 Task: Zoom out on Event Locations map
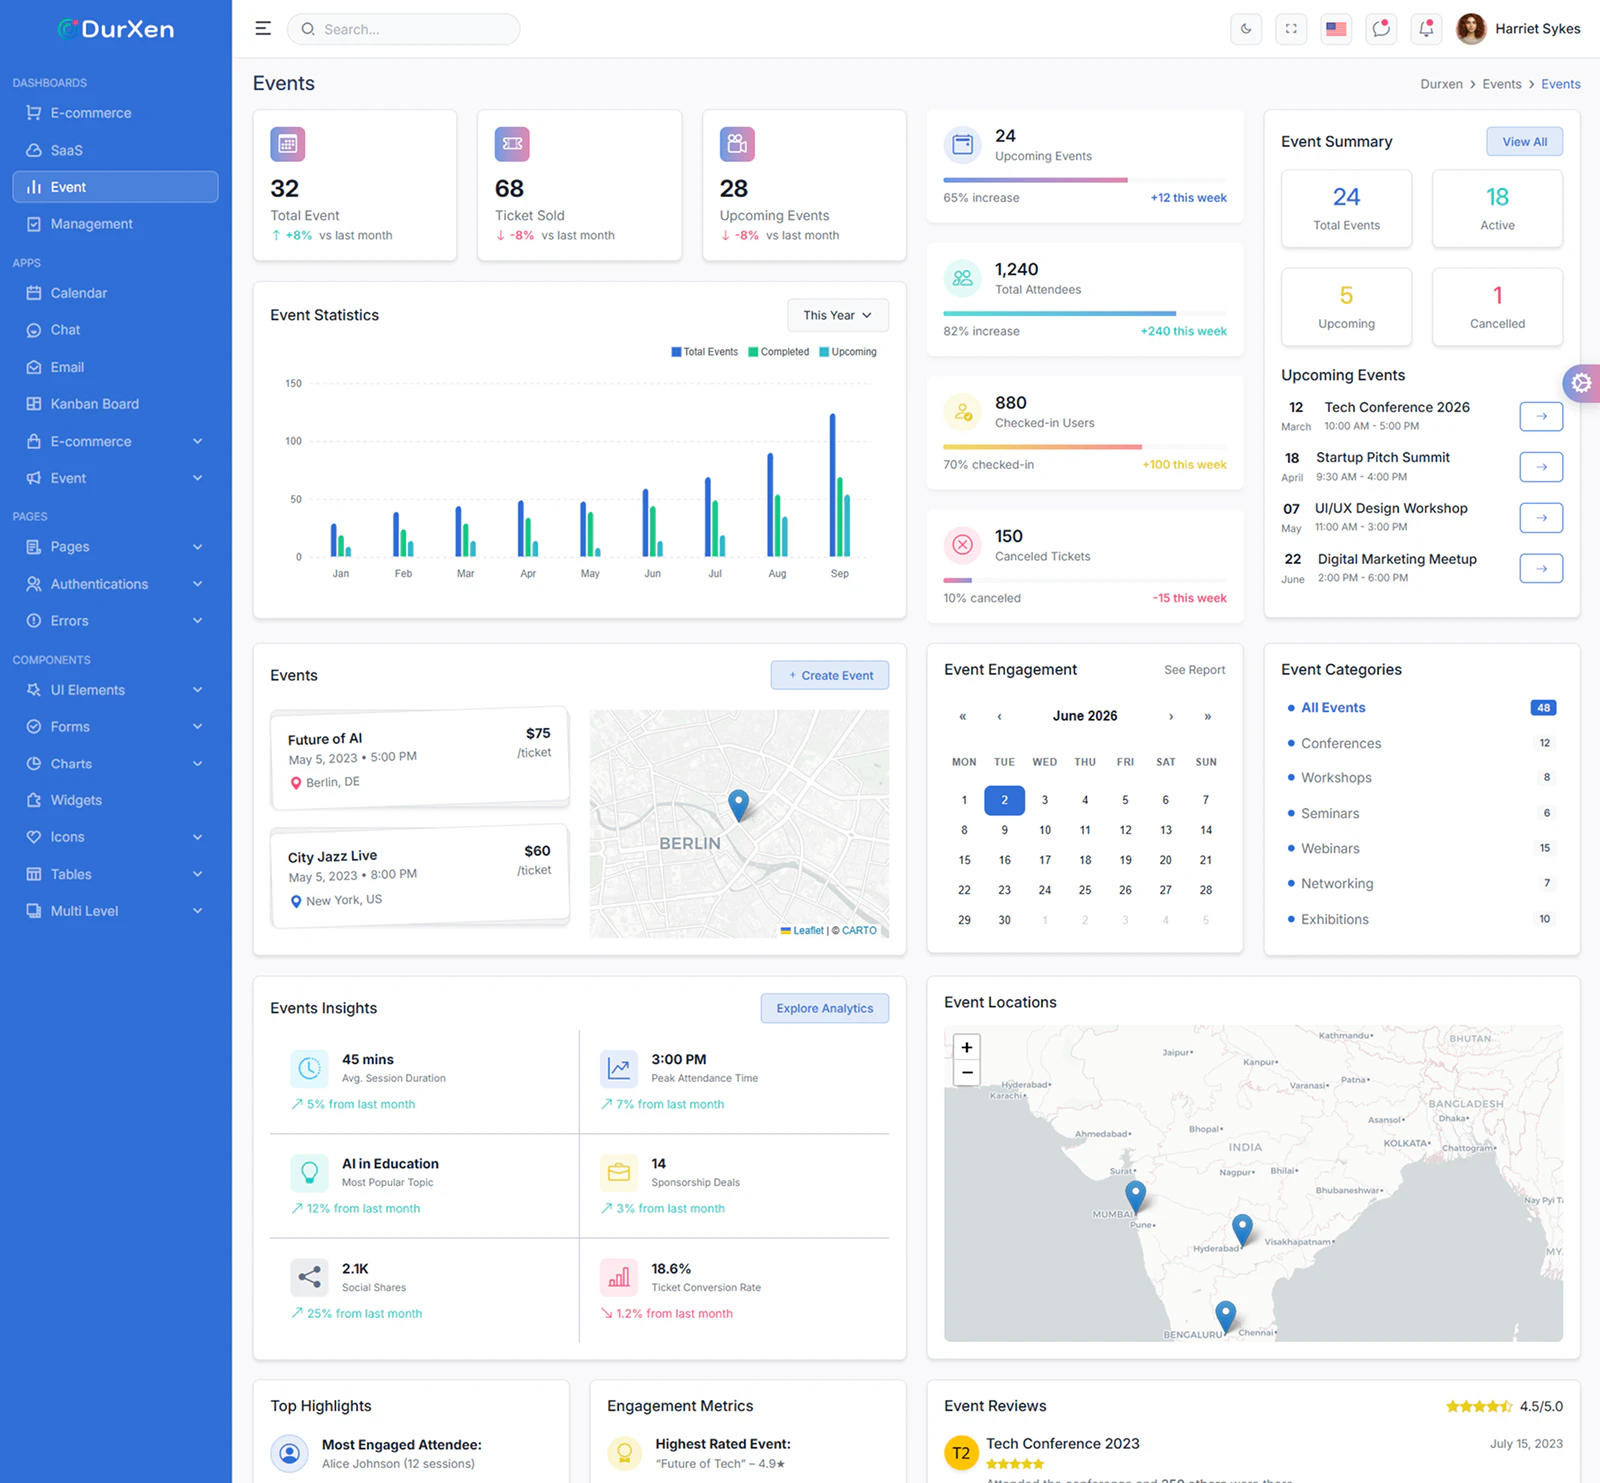967,1073
